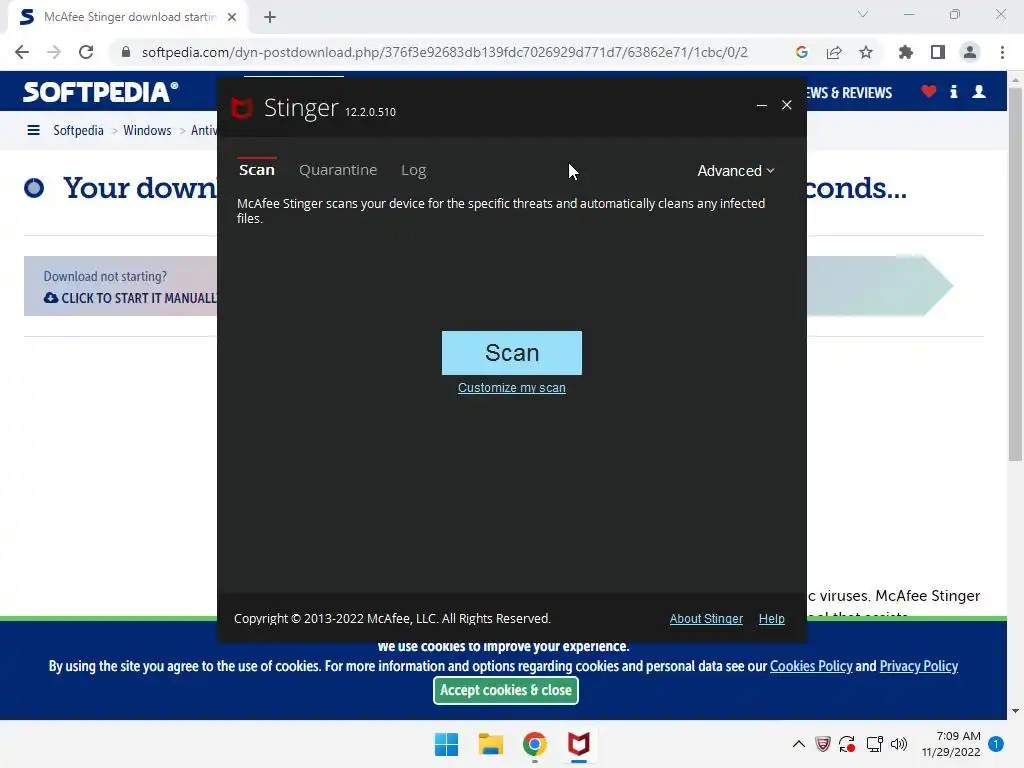Screen dimensions: 1024x768
Task: Click Windows breadcrumb link
Action: (x=147, y=131)
